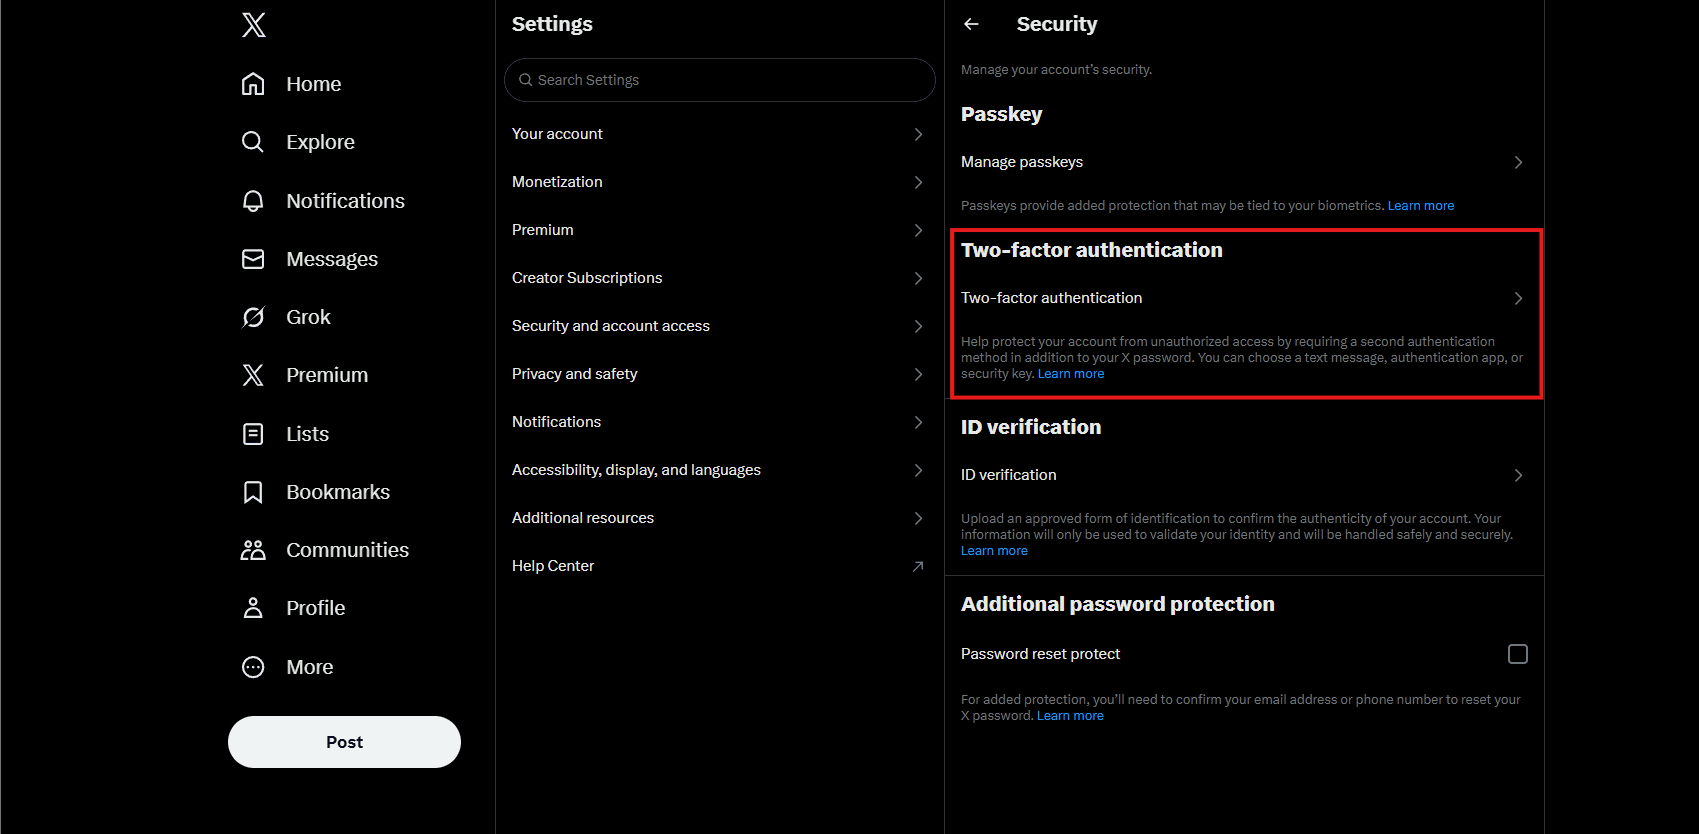1699x834 pixels.
Task: Expand the Manage passkeys entry
Action: pos(1517,161)
